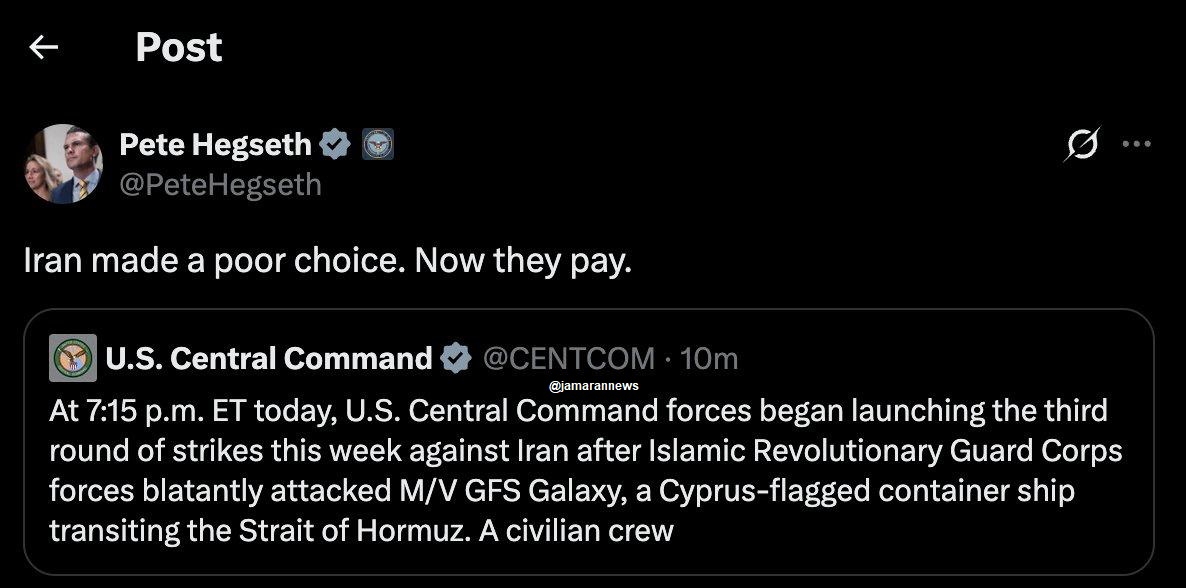
Task: Click the U.S. Central Command verified badge
Action: click(x=456, y=358)
